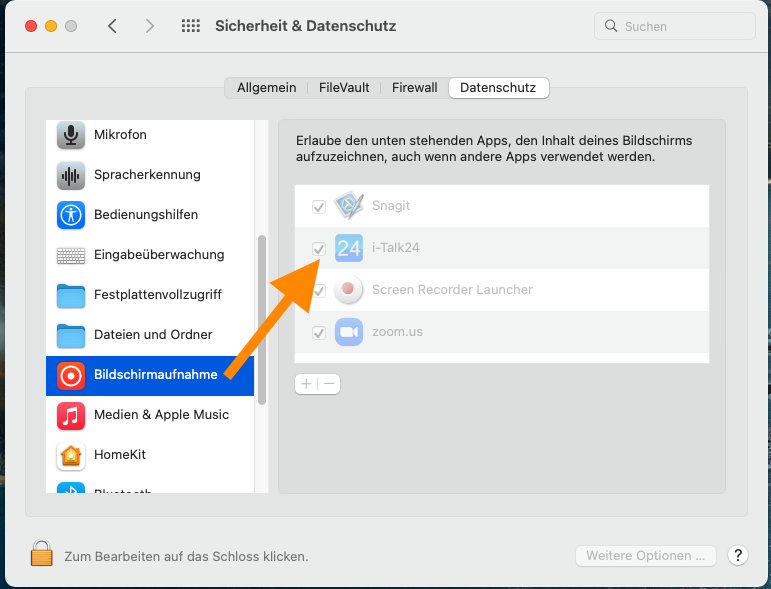Select Medien & Apple Music in sidebar
Screen dimensions: 771x589
click(x=162, y=415)
